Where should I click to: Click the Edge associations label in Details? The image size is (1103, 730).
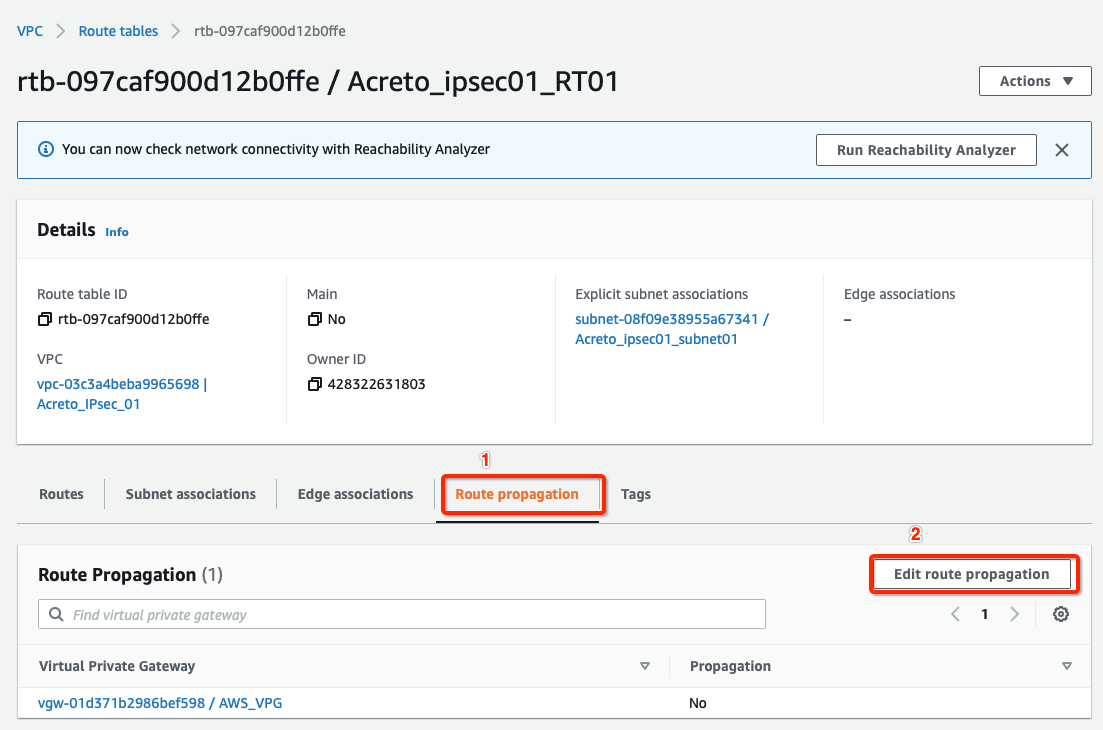point(900,294)
